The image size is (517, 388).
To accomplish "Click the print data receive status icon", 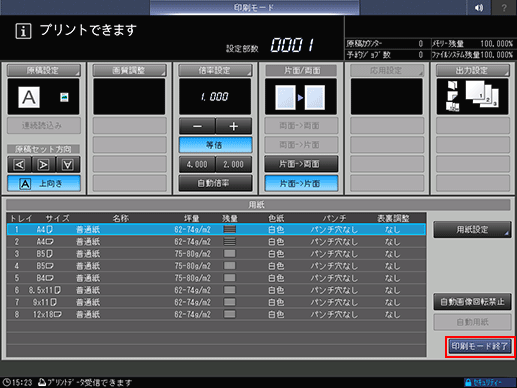I will (x=42, y=382).
